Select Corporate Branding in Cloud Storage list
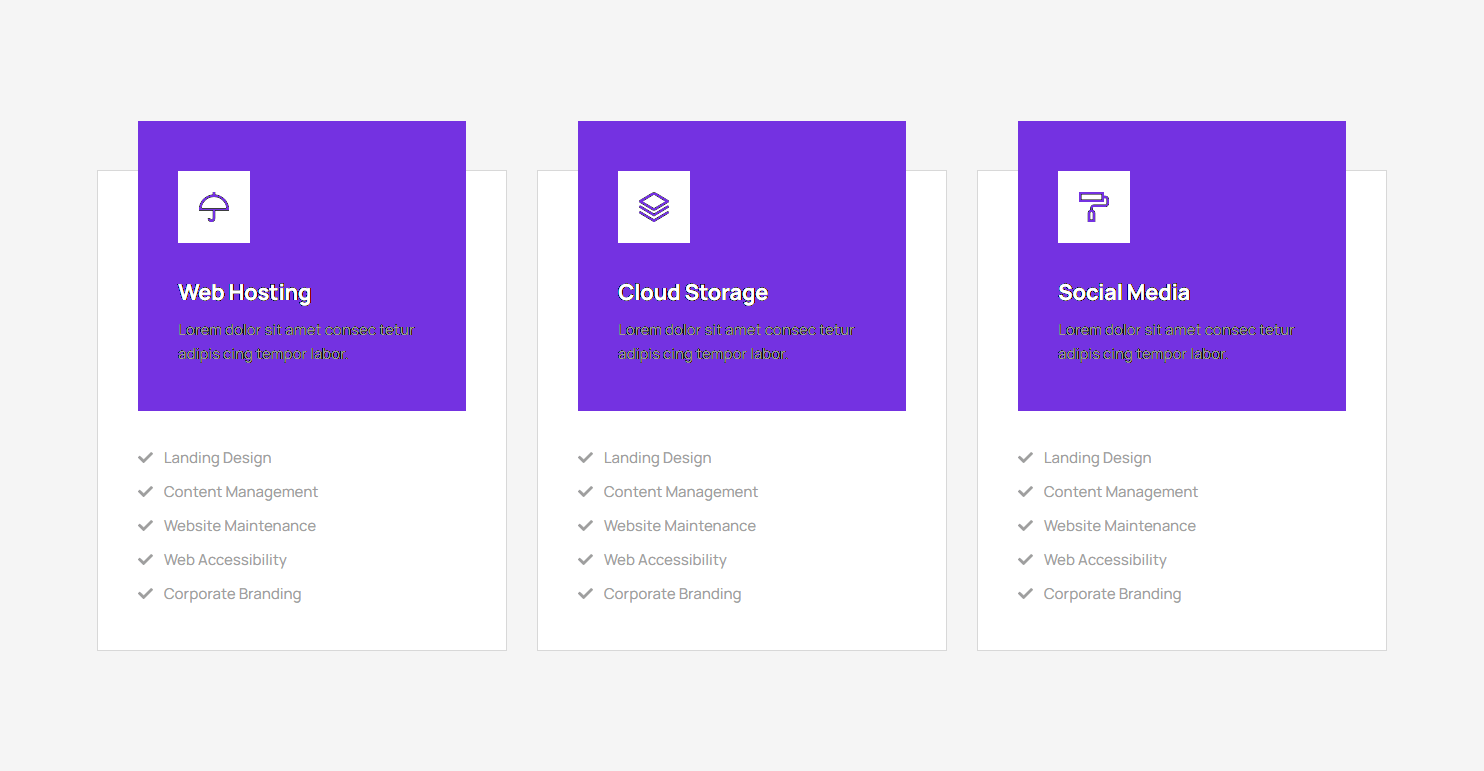The width and height of the screenshot is (1484, 771). 672,594
